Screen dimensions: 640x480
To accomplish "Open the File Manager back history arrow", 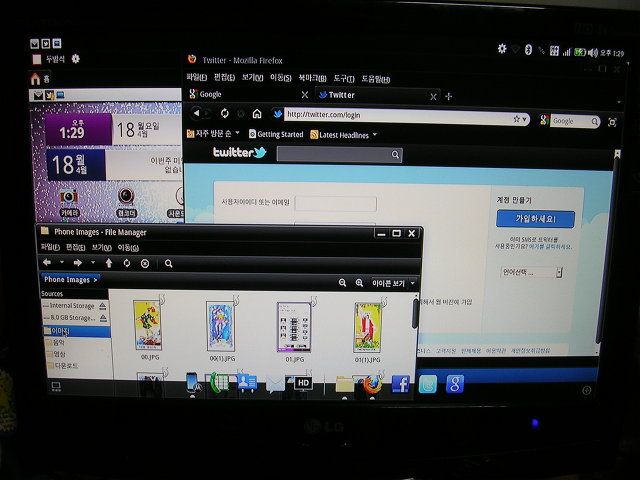I will 62,262.
